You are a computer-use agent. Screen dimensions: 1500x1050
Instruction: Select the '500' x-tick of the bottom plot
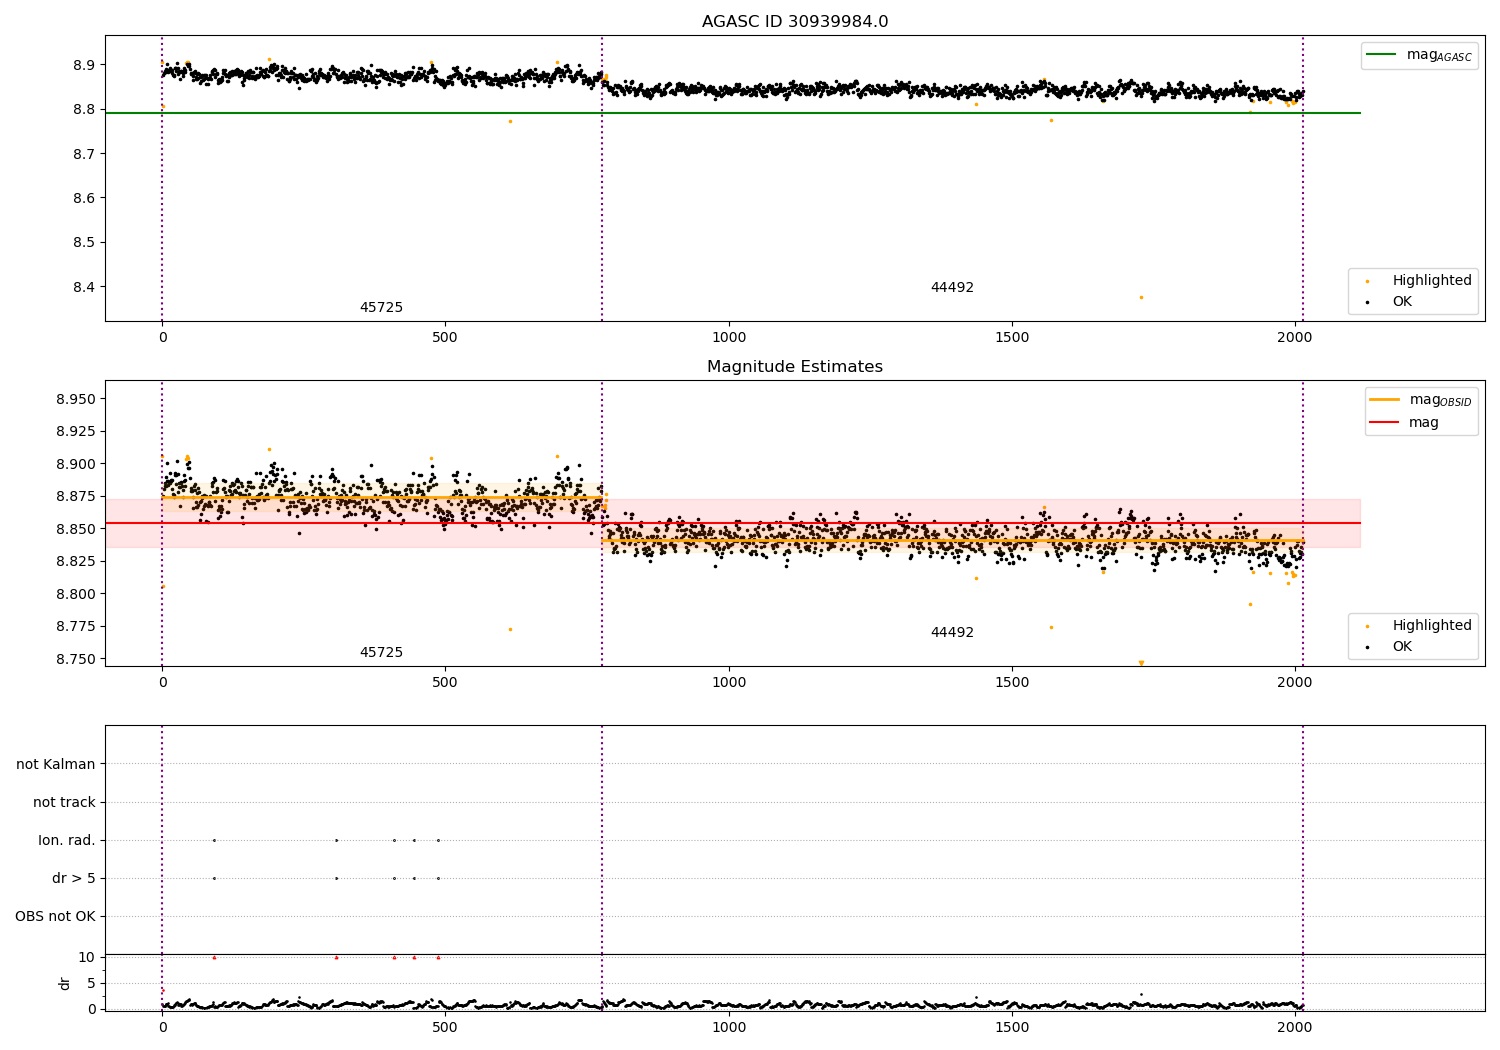tap(445, 1027)
